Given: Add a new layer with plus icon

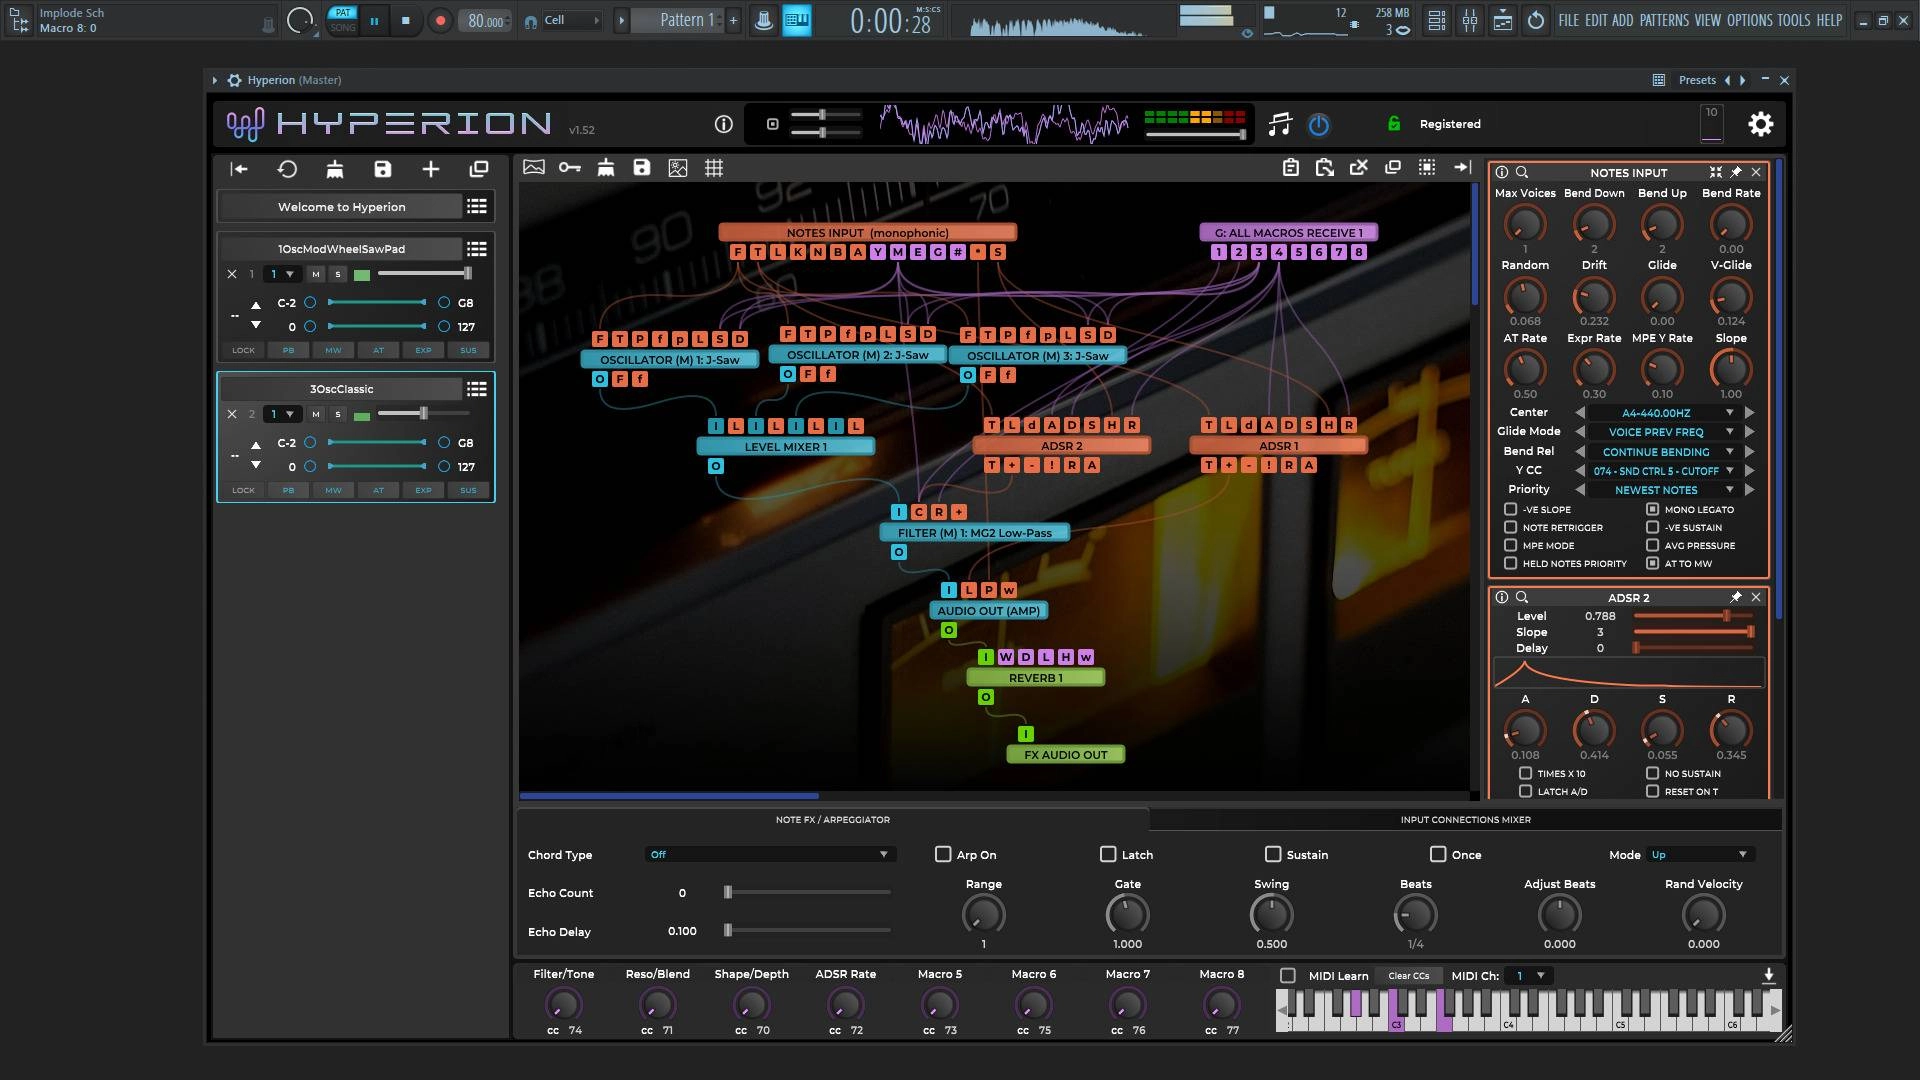Looking at the screenshot, I should coord(431,169).
